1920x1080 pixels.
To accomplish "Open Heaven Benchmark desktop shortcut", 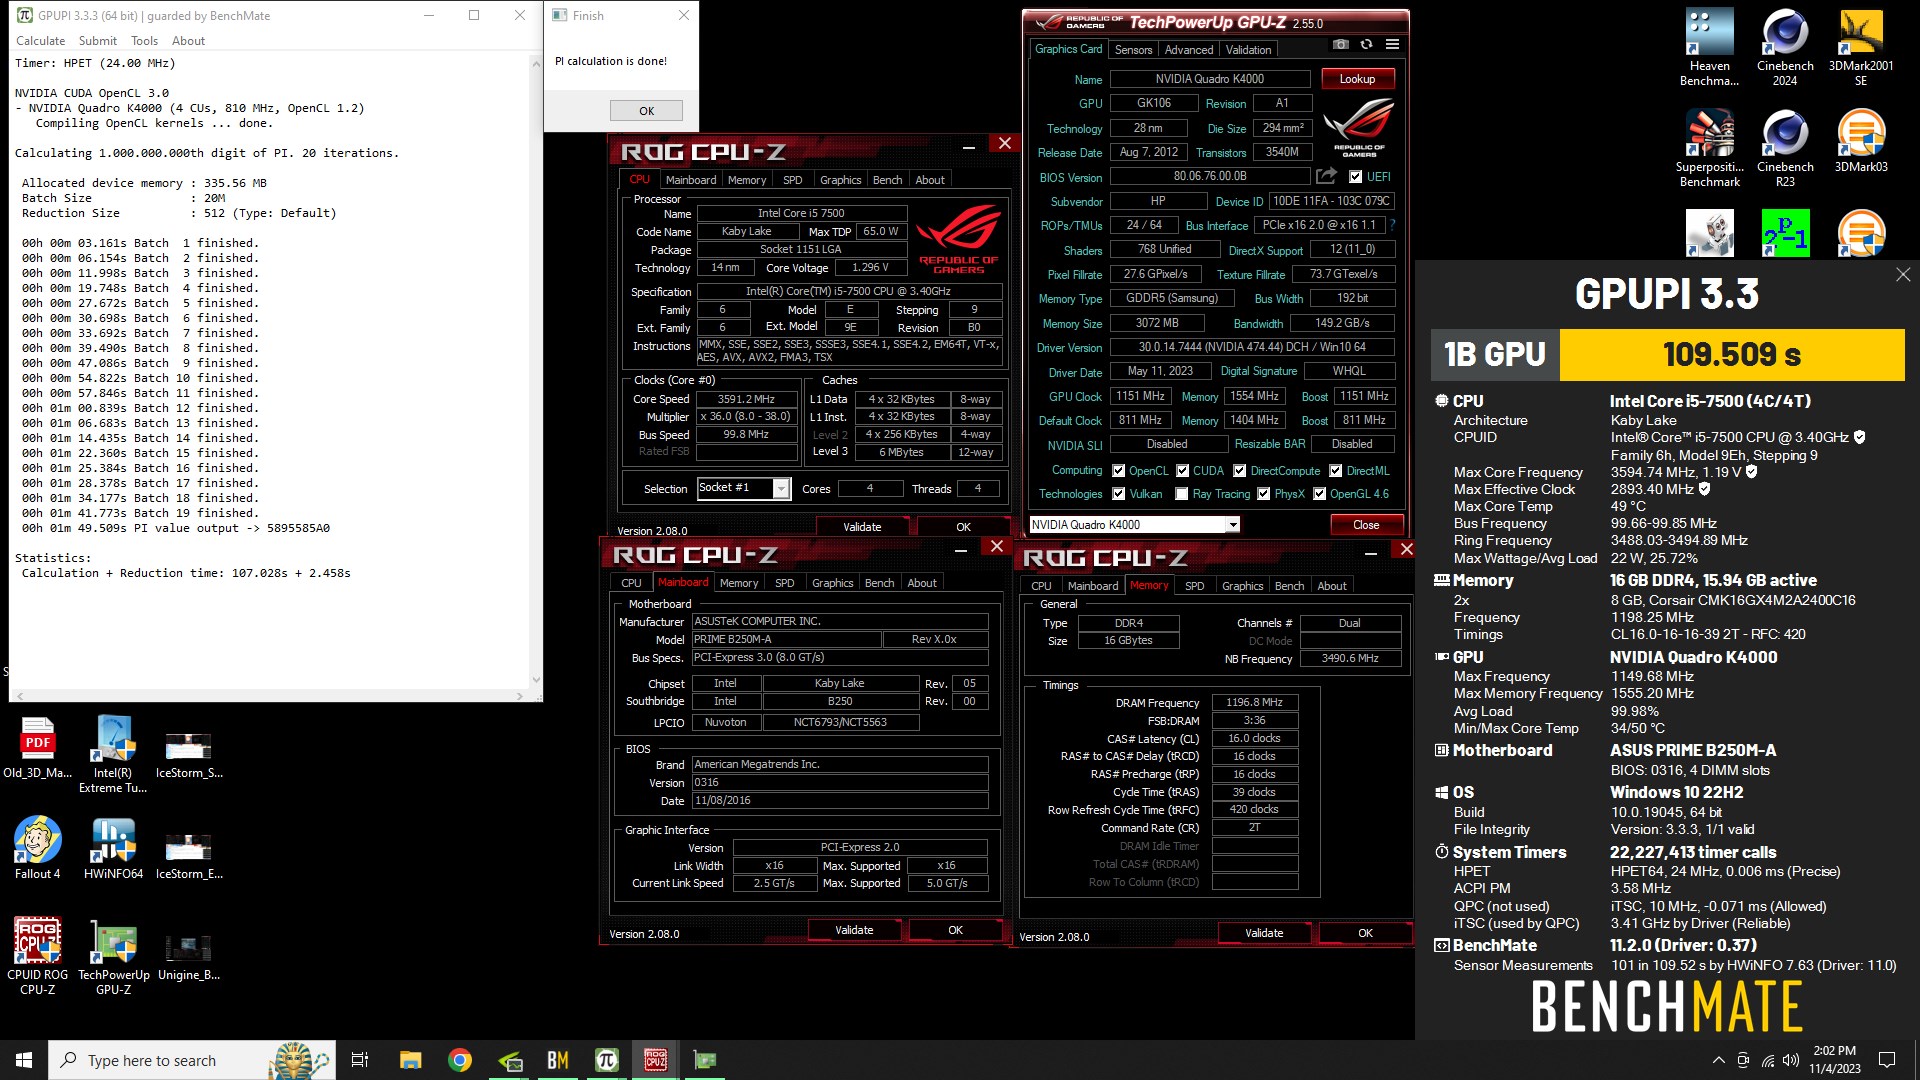I will click(1710, 47).
